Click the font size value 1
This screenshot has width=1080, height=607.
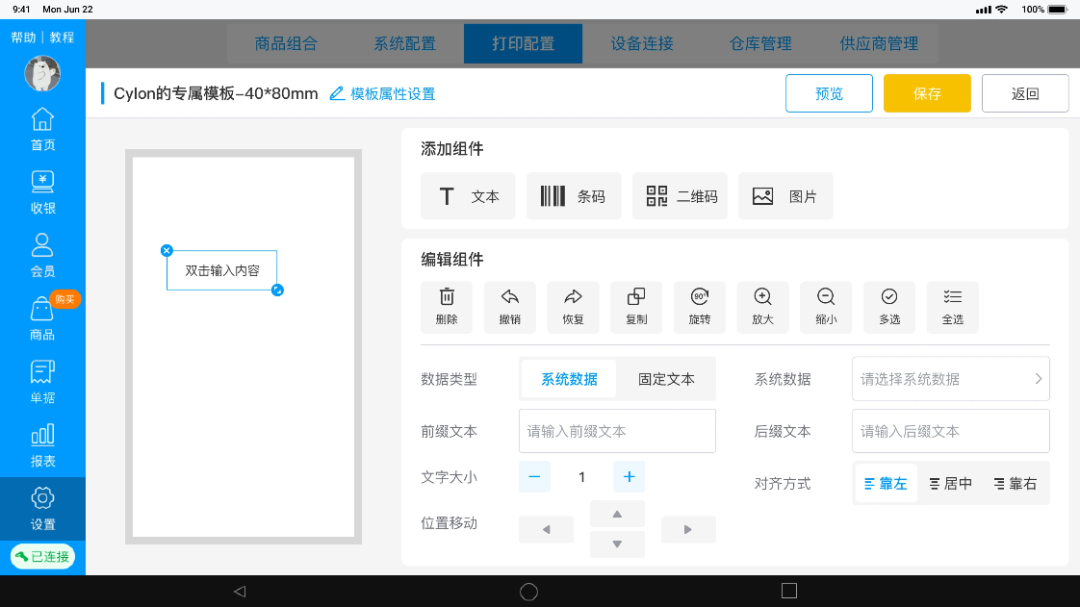582,477
